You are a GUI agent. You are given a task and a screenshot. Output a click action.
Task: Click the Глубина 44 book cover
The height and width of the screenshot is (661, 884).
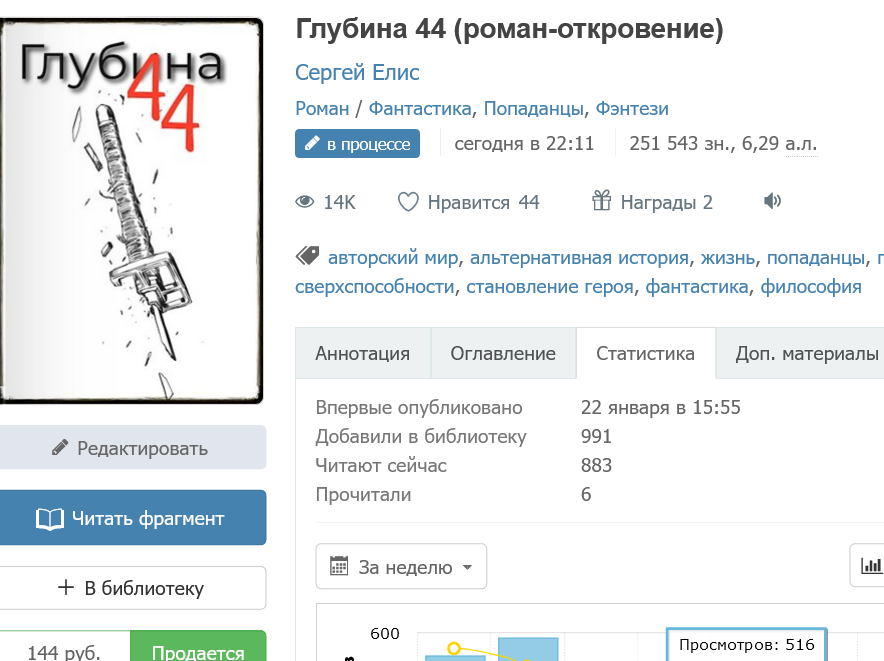[131, 211]
